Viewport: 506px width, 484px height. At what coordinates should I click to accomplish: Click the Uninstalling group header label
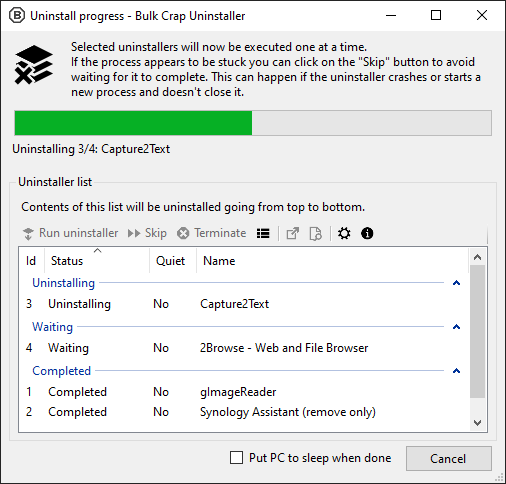[x=63, y=283]
